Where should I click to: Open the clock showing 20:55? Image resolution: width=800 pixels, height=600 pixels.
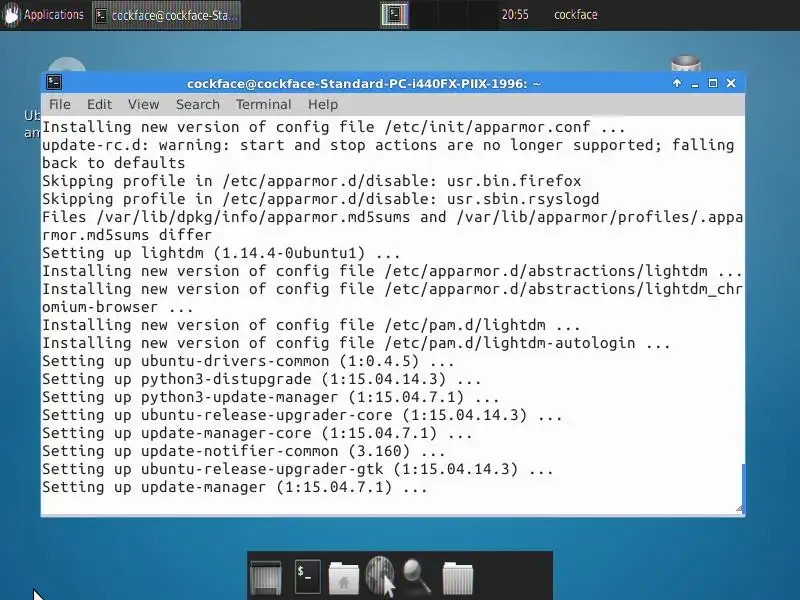[515, 15]
